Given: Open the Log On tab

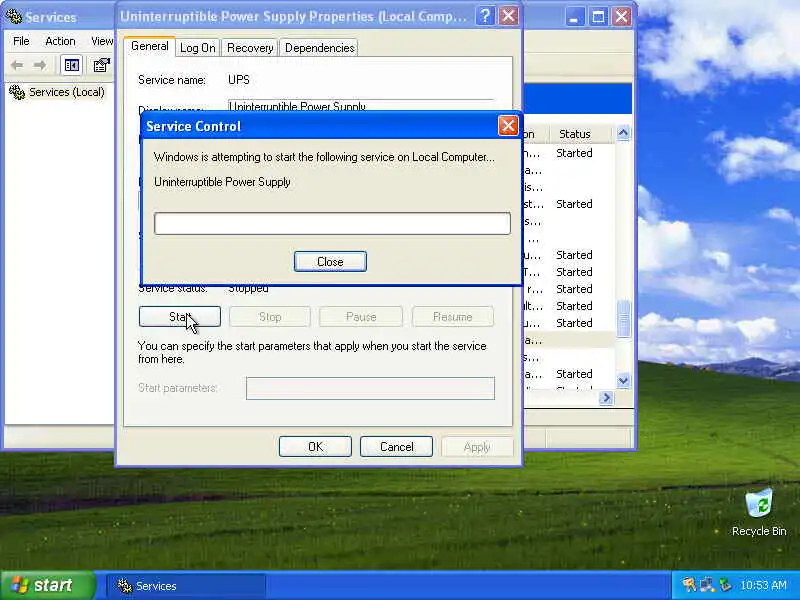Looking at the screenshot, I should click(197, 48).
